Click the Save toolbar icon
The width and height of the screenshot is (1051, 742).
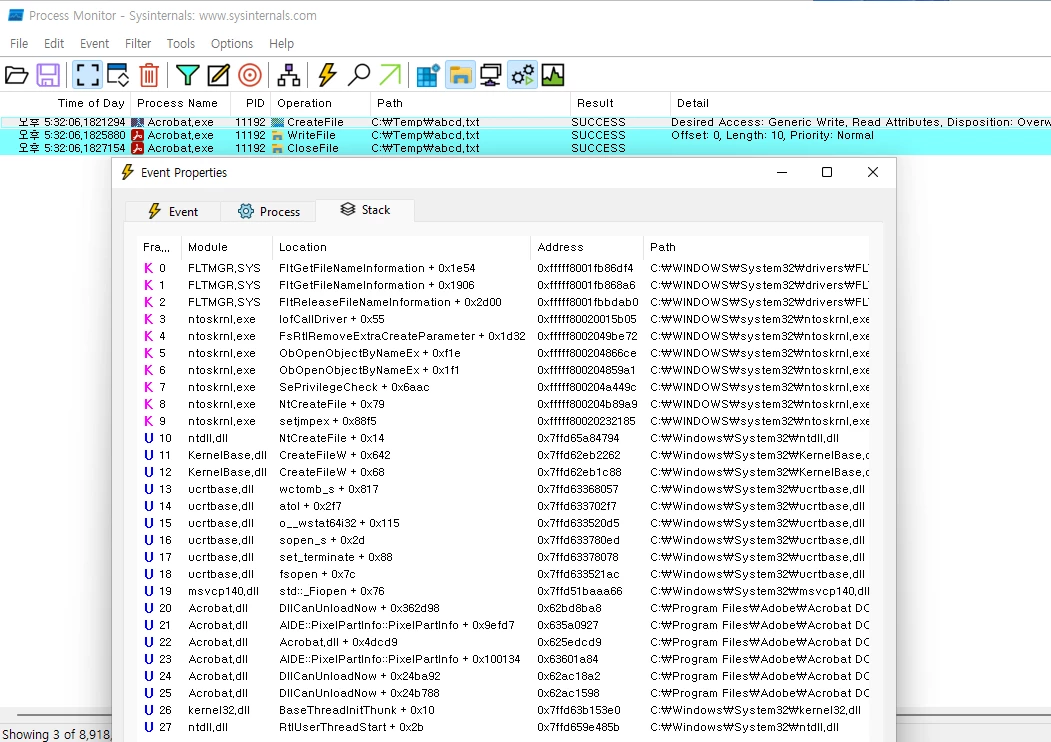[48, 75]
